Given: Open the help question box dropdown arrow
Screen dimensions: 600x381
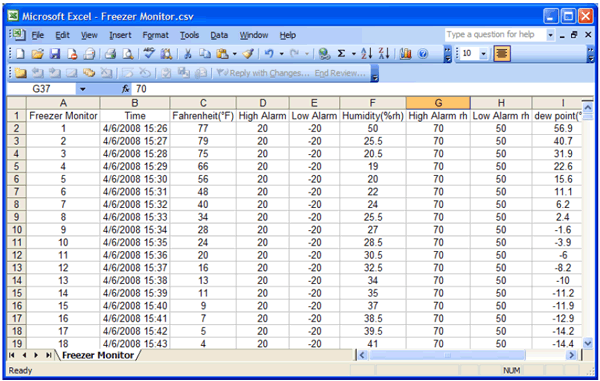Looking at the screenshot, I should 550,35.
